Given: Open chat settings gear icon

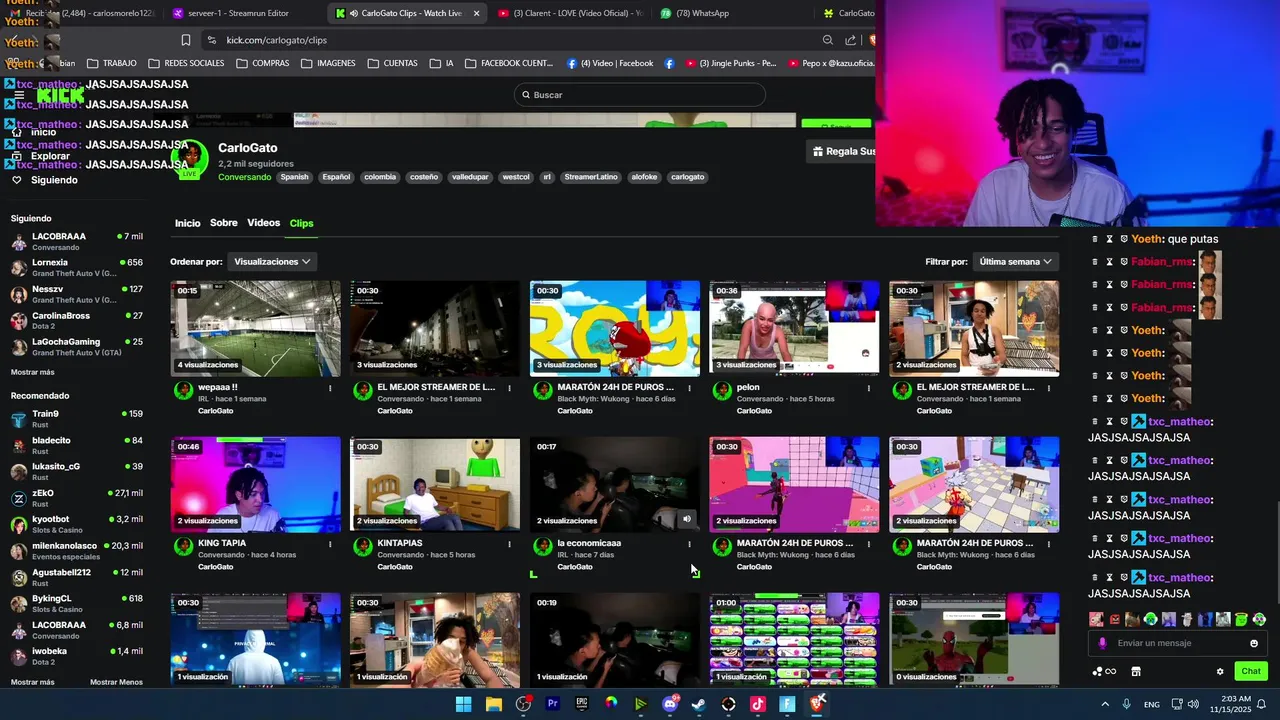Looking at the screenshot, I should [x=1220, y=671].
